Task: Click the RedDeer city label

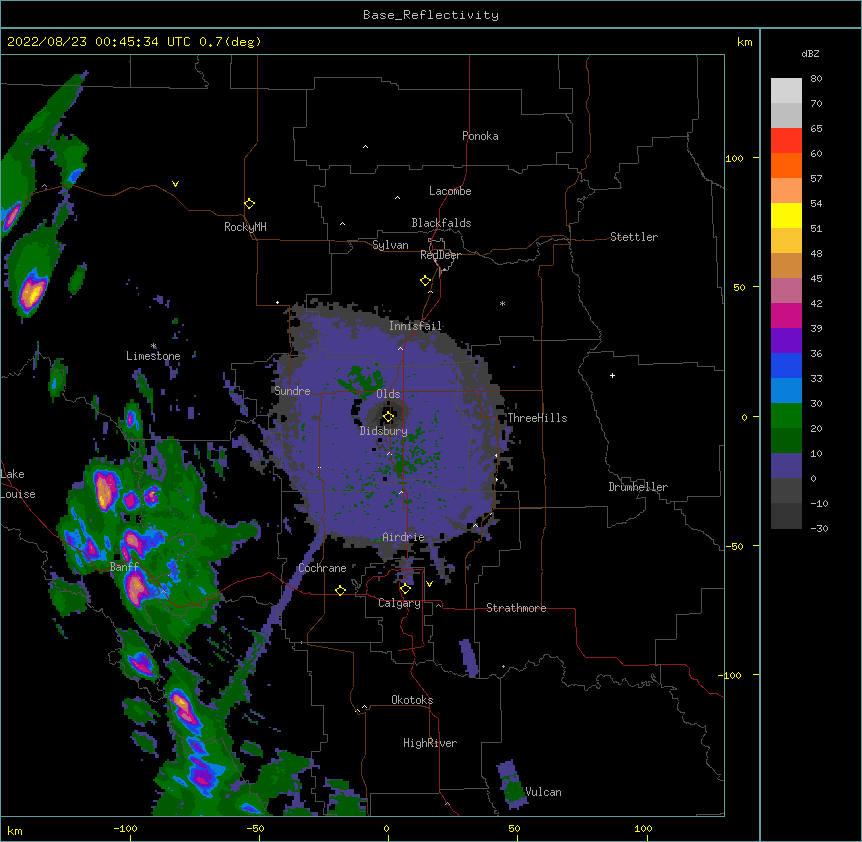Action: click(x=440, y=255)
